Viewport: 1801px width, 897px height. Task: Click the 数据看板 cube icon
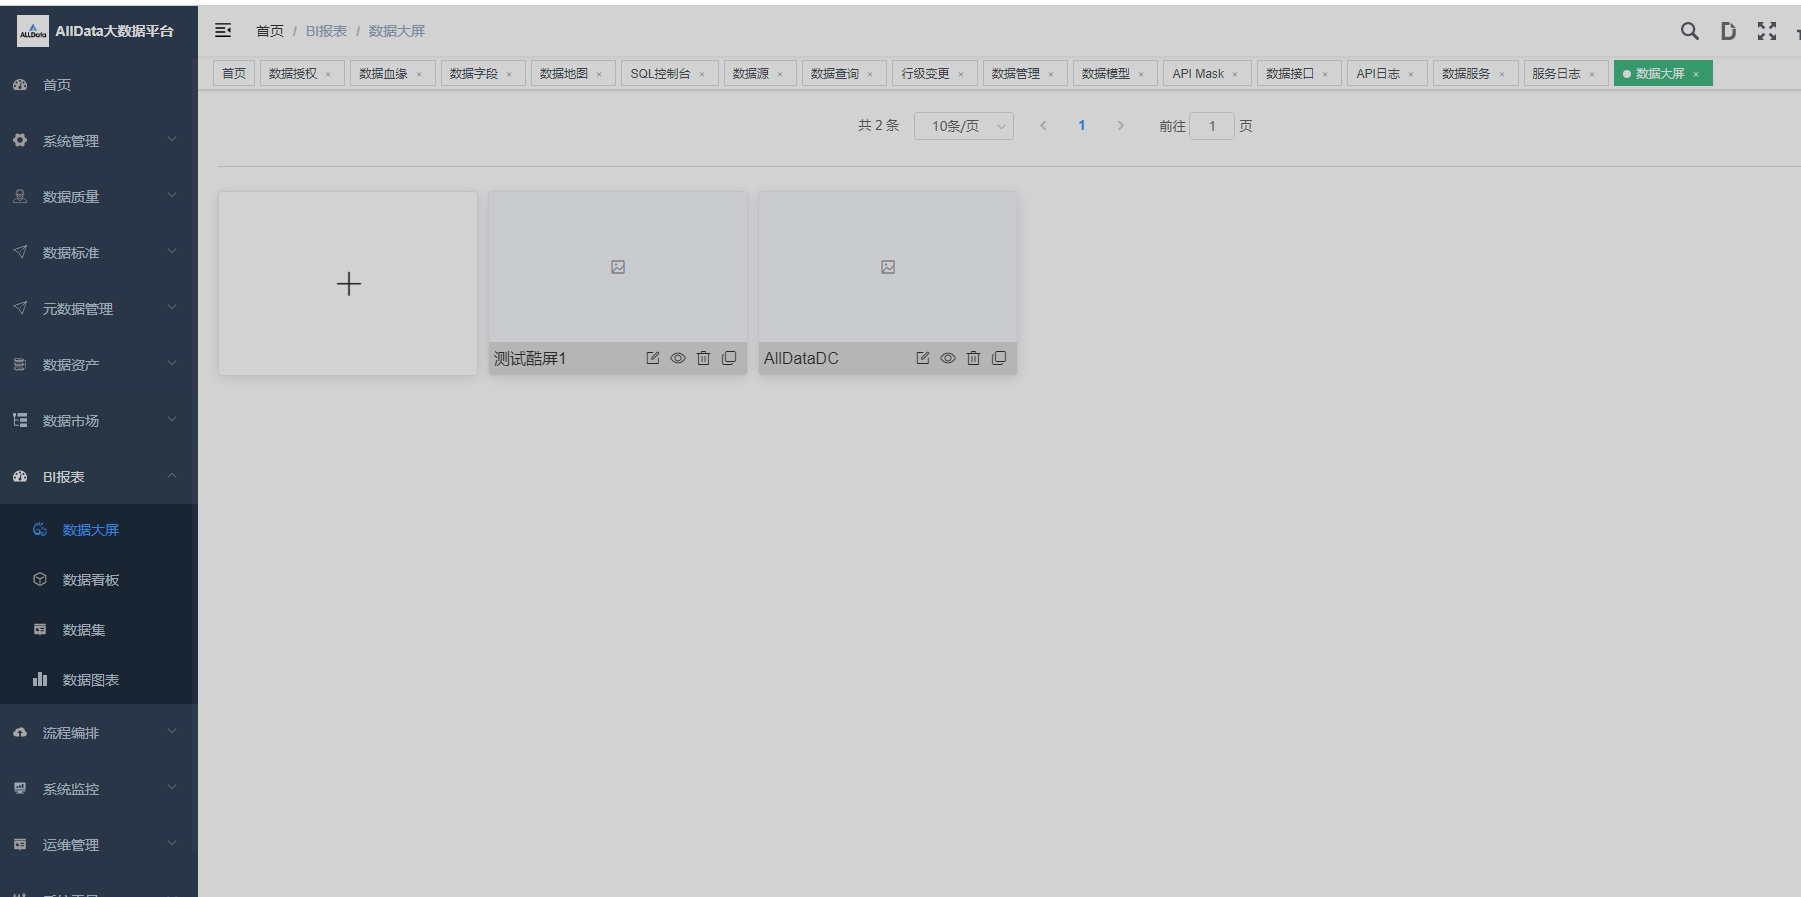coord(40,579)
